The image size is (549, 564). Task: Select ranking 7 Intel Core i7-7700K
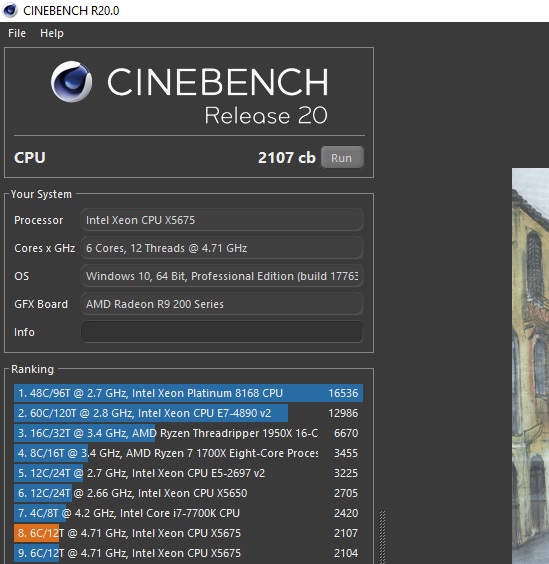coord(188,513)
